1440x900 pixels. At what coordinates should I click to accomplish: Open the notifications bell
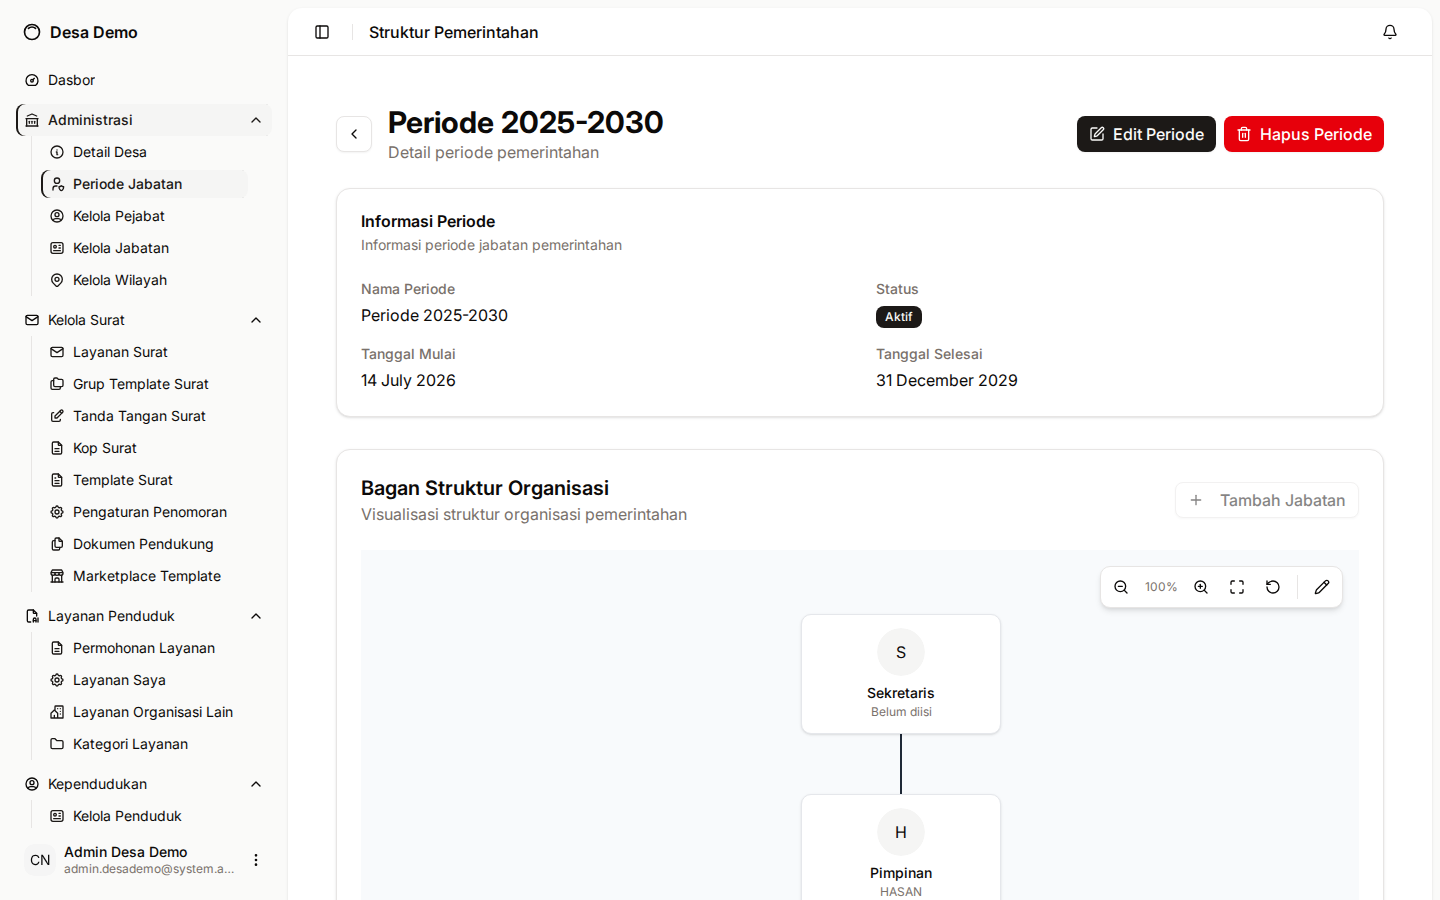pos(1390,32)
